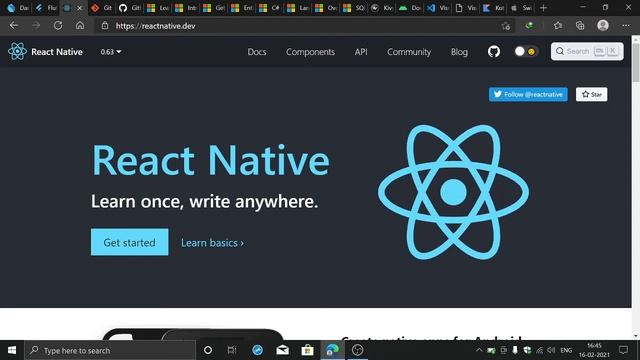This screenshot has height=360, width=640.
Task: Switch to the Kotlin tab
Action: coord(493,8)
